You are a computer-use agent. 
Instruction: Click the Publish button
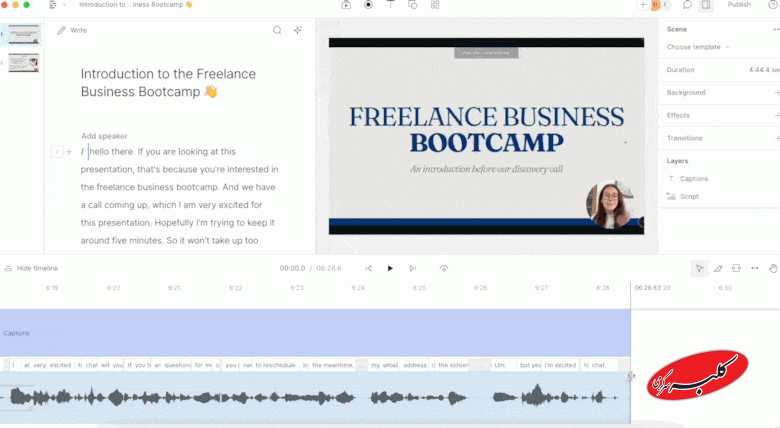point(739,5)
